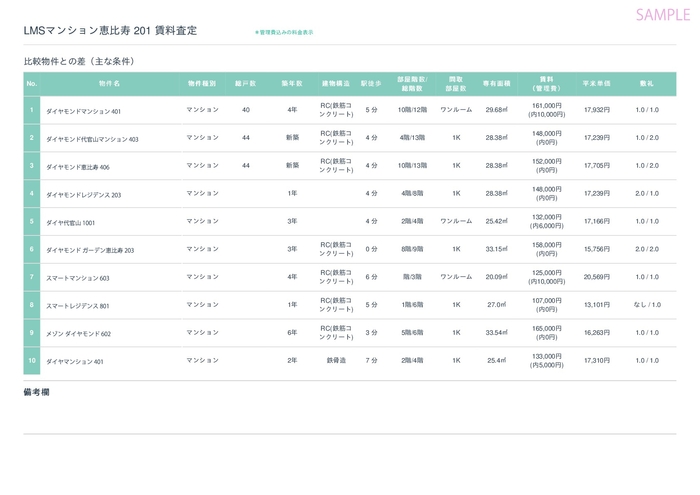Click the 鉄骨造 building structure cell
Image resolution: width=700 pixels, height=495 pixels.
pos(335,360)
